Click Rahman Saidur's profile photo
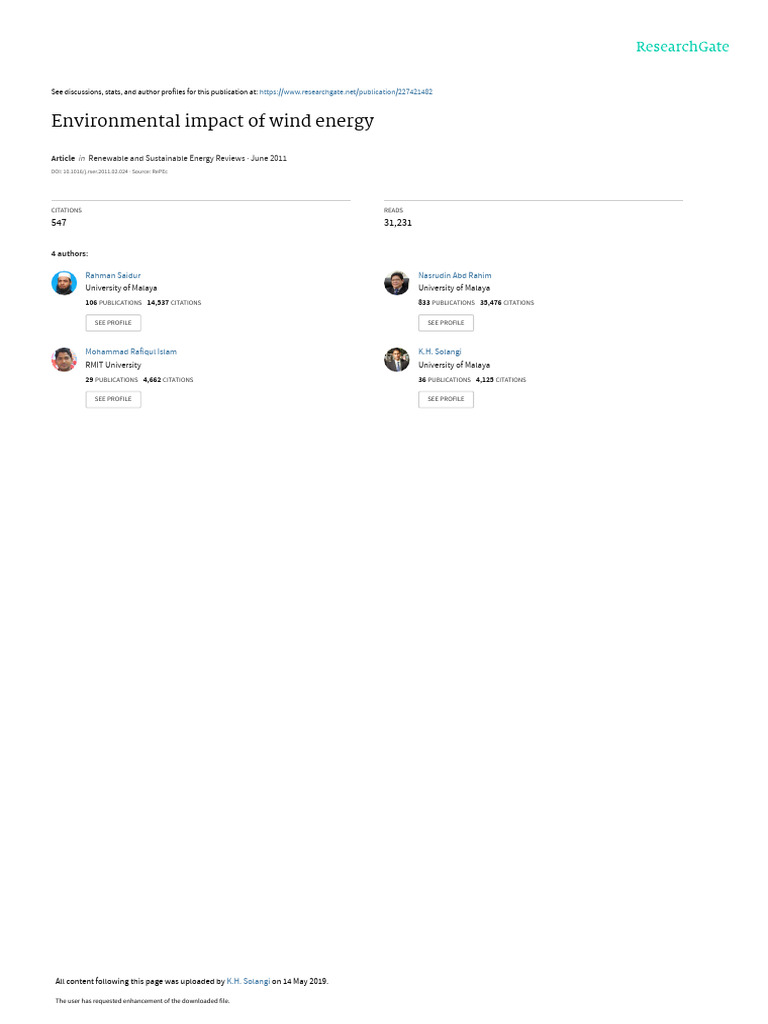This screenshot has width=768, height=1024. pos(64,283)
